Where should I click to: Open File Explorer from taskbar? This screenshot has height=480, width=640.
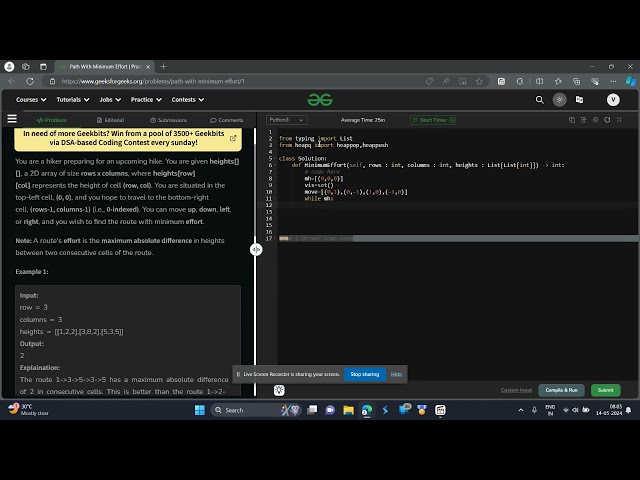[x=348, y=410]
